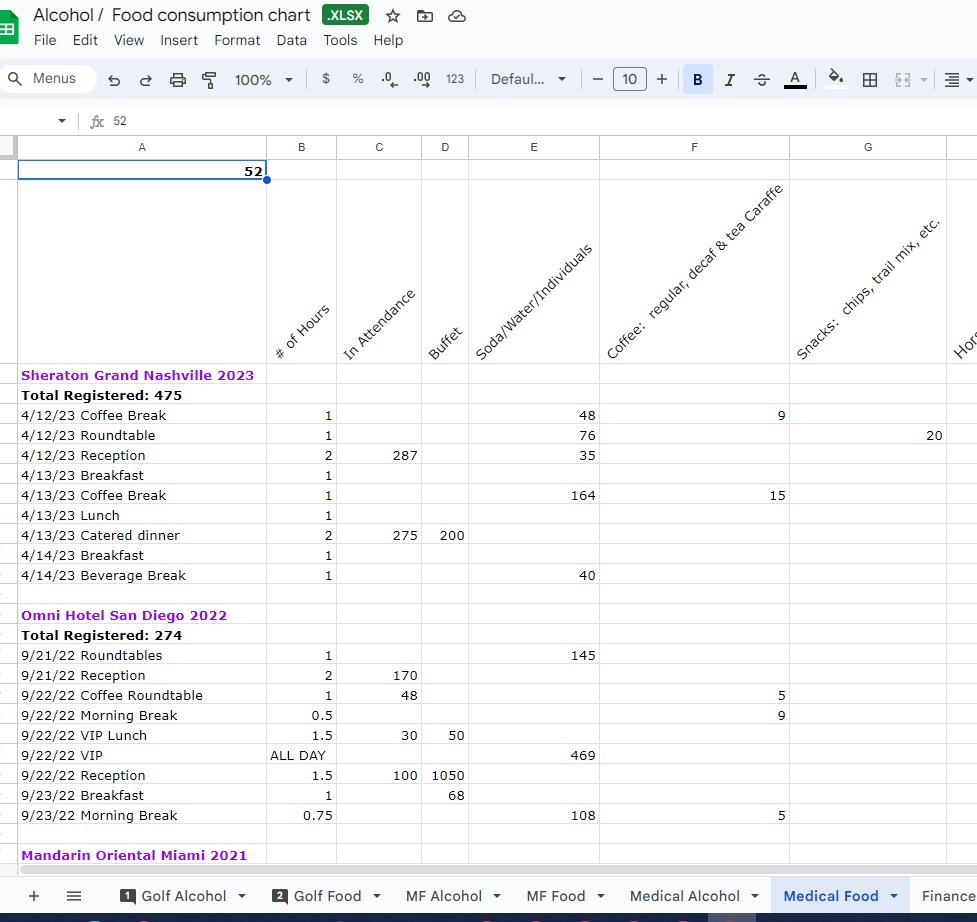The width and height of the screenshot is (977, 922).
Task: Open the text color picker
Action: tap(794, 80)
